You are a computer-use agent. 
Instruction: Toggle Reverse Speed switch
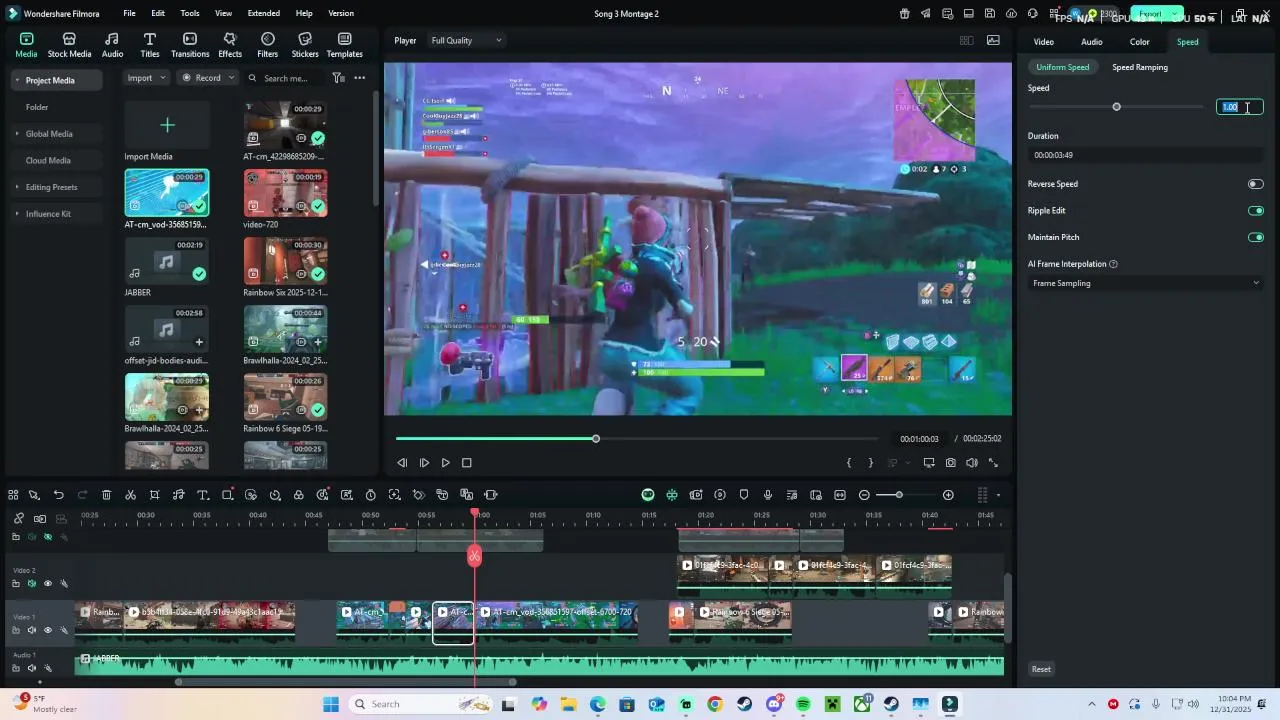tap(1255, 184)
